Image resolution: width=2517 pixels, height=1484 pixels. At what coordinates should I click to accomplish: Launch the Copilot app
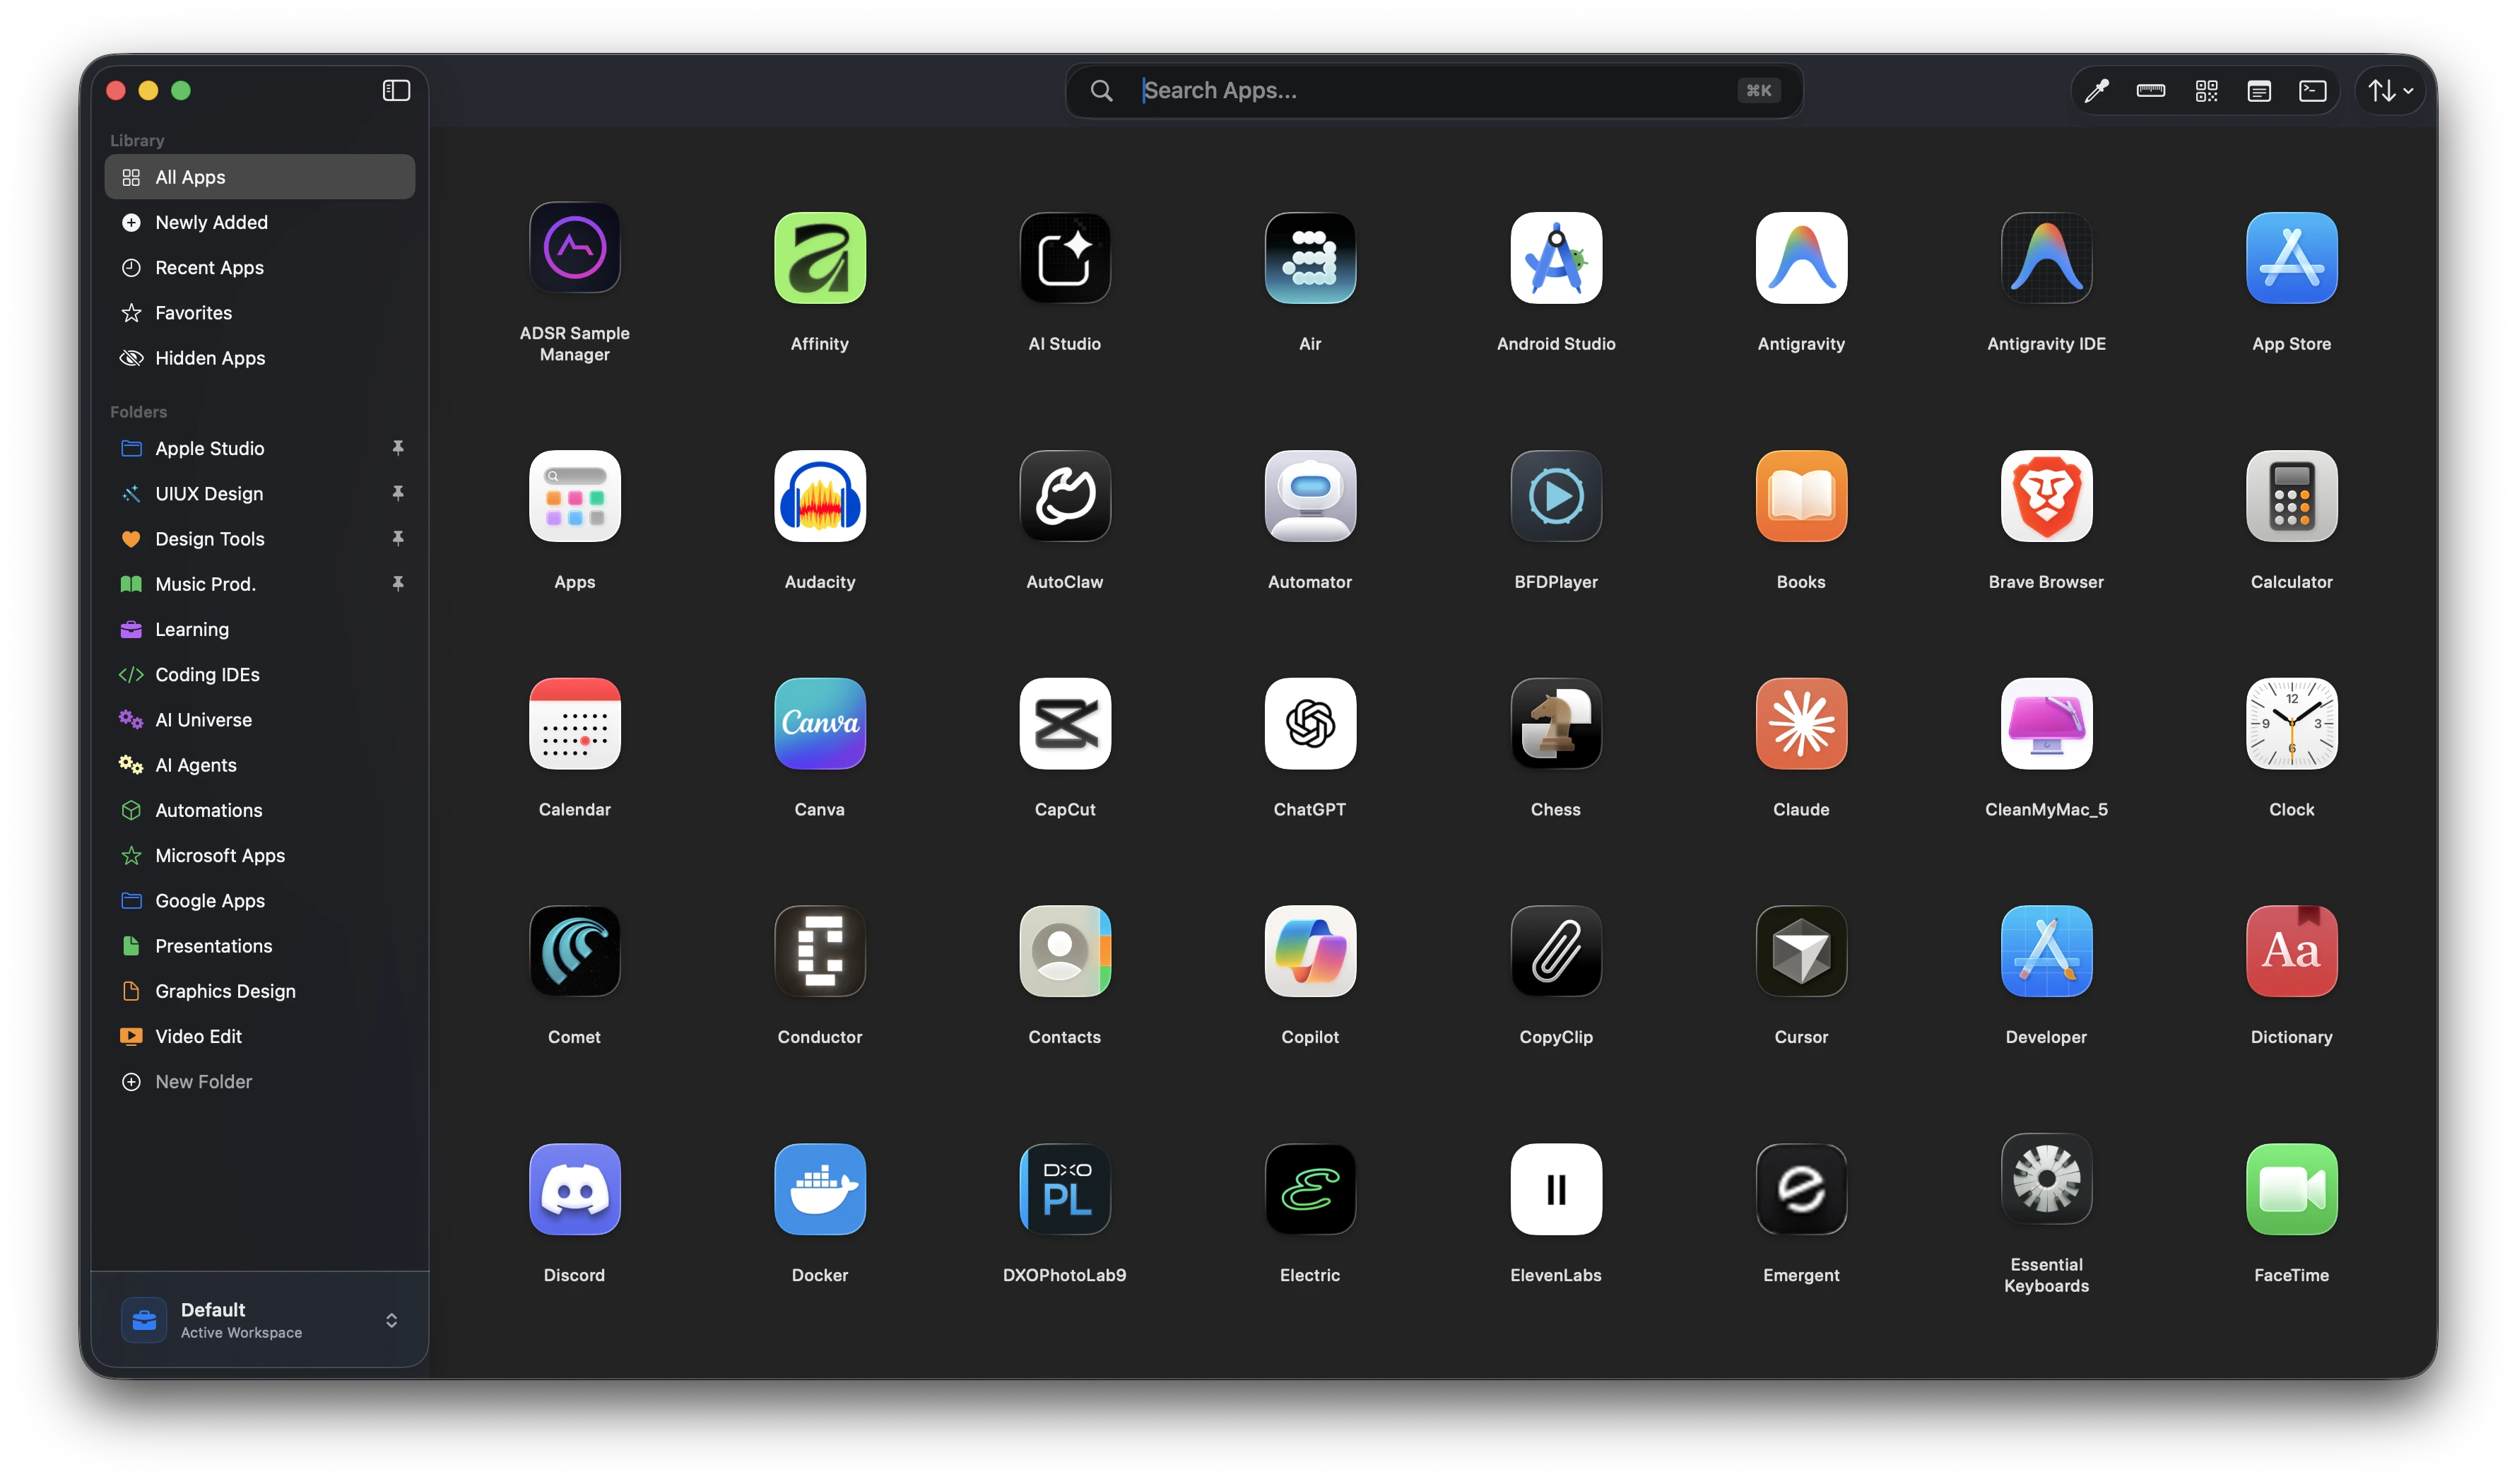pyautogui.click(x=1310, y=951)
